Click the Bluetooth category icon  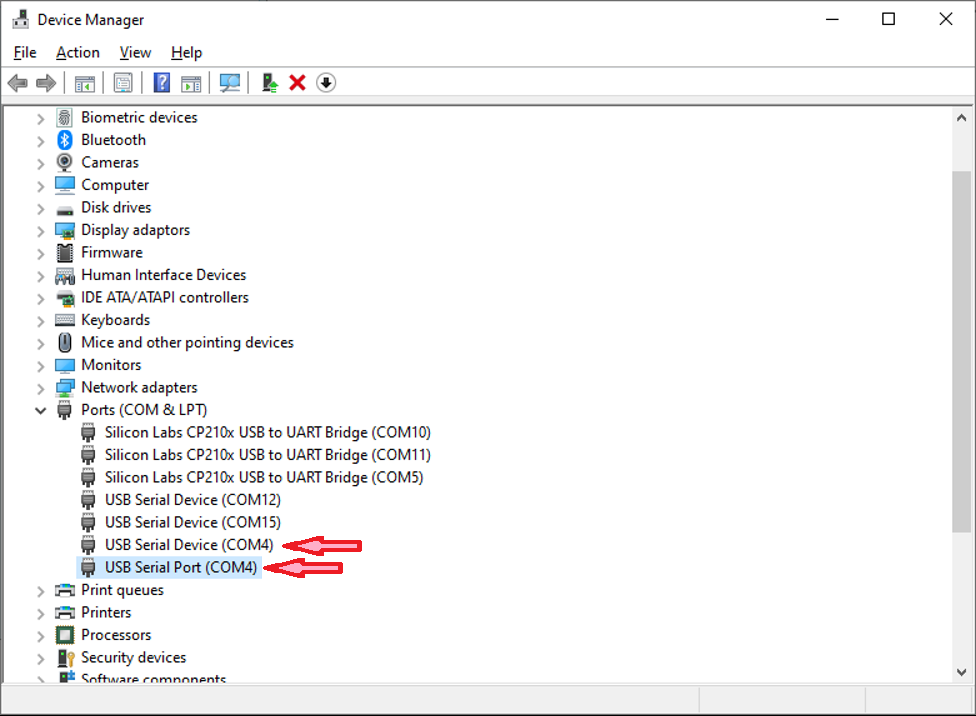click(65, 140)
